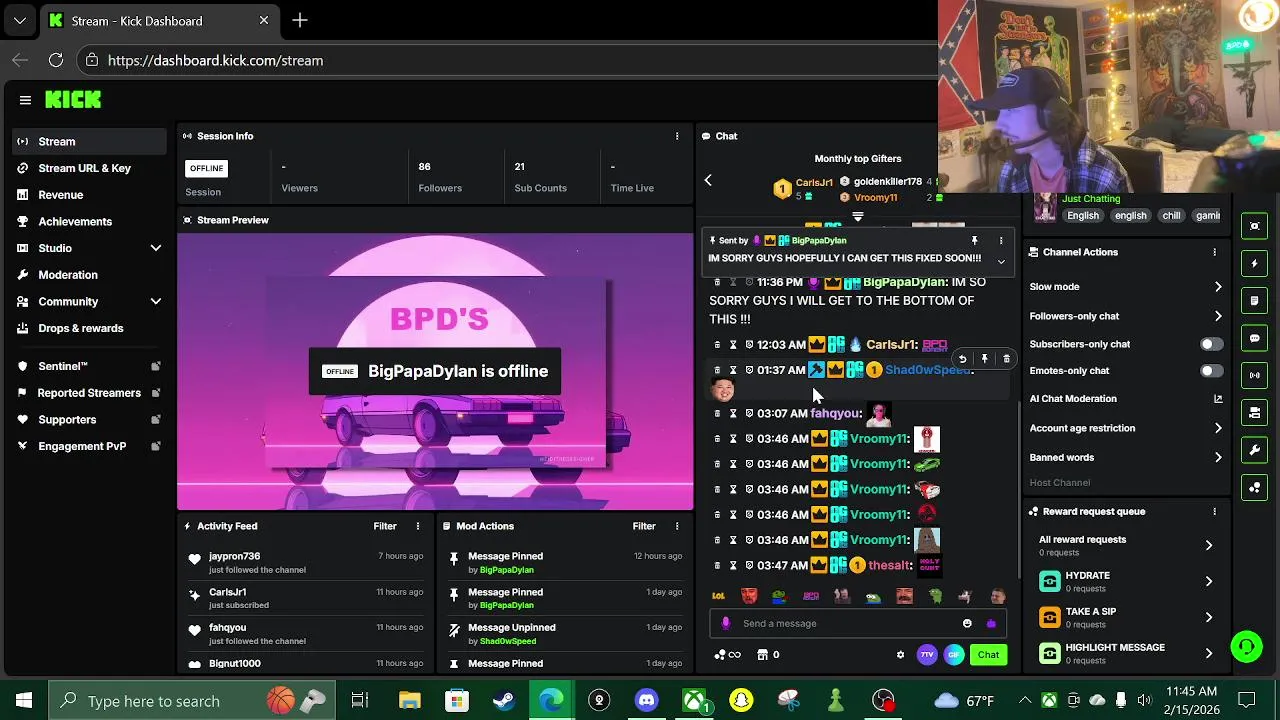
Task: Open Session Info three-dot menu
Action: pos(677,136)
